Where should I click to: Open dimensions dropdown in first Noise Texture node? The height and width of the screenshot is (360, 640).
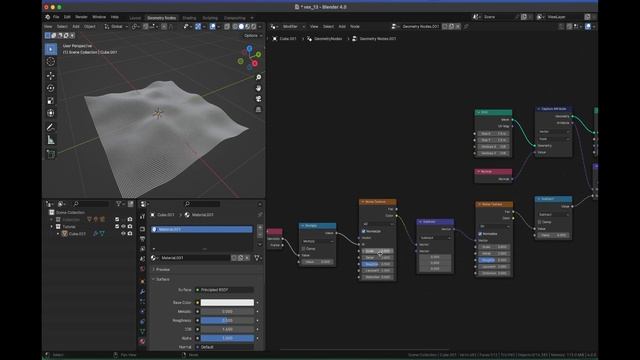(x=378, y=224)
